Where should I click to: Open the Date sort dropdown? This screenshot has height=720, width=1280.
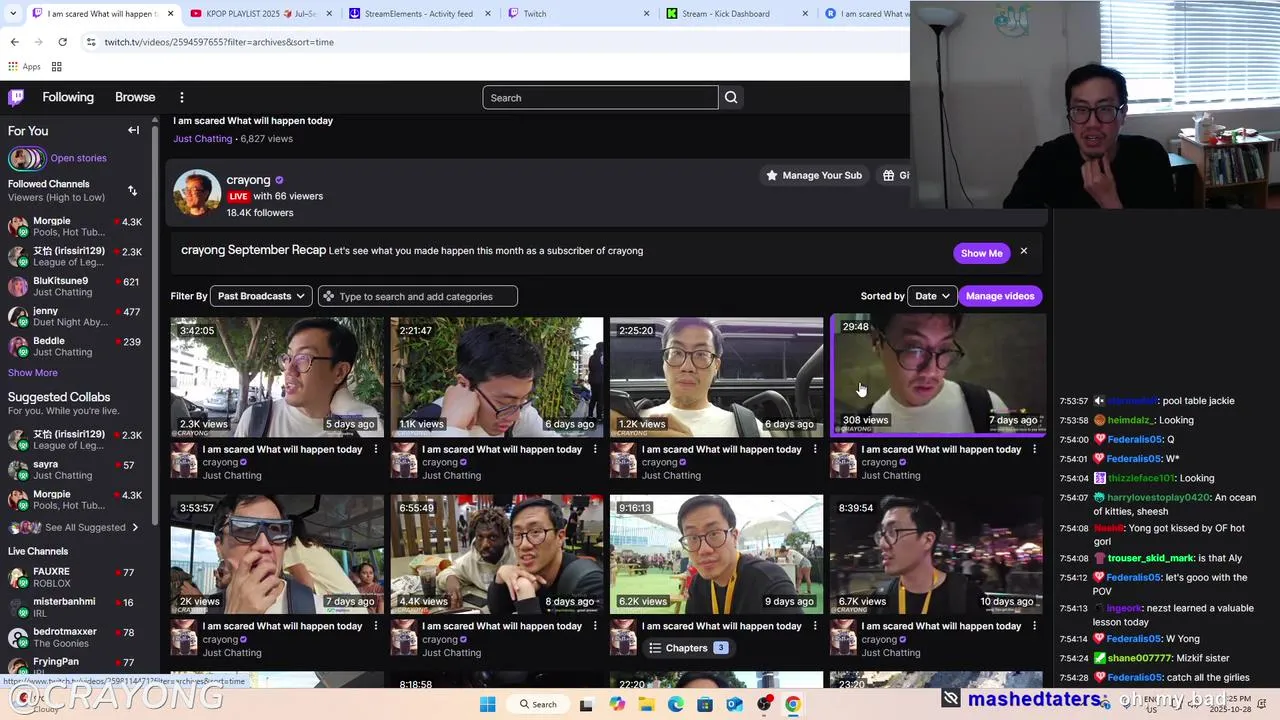coord(931,296)
